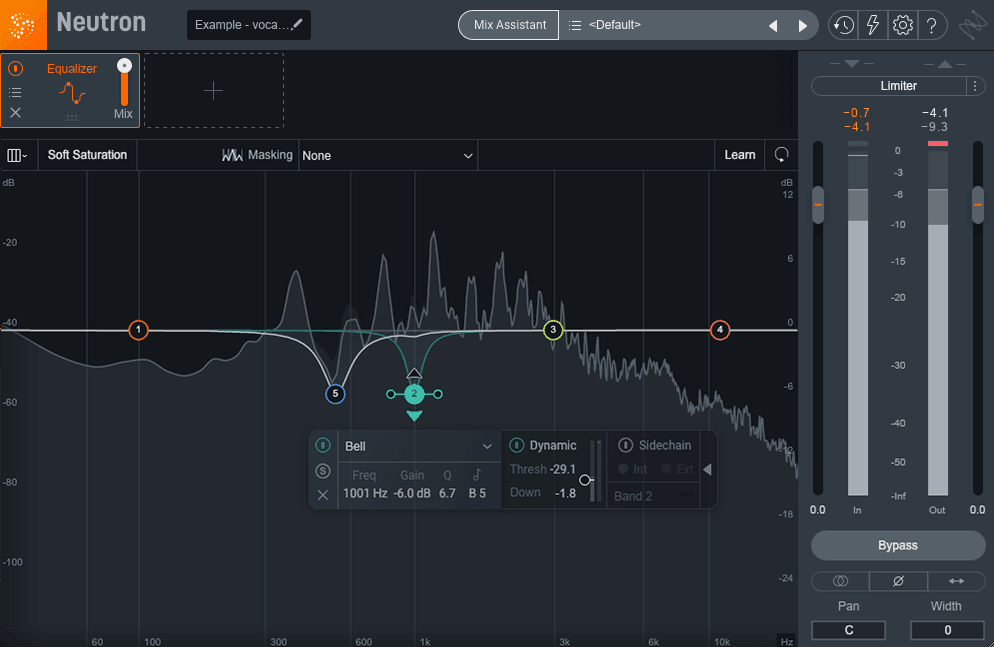
Task: Open the Band 2 sidechain dropdown
Action: point(653,496)
